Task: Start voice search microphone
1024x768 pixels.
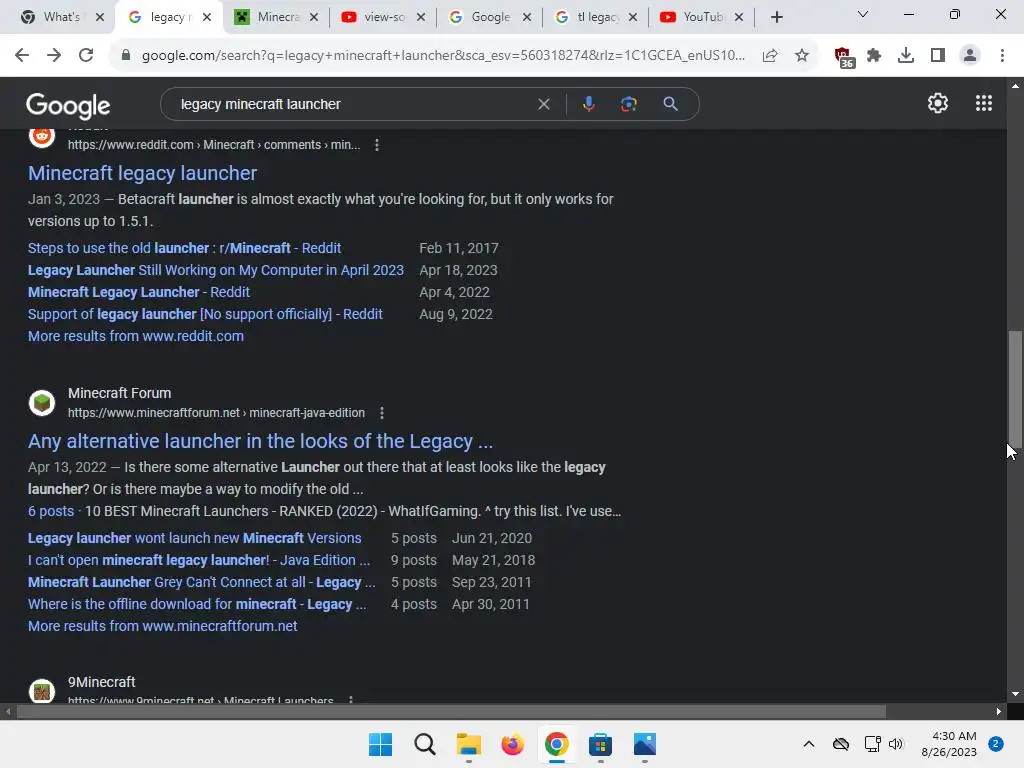Action: (x=588, y=104)
